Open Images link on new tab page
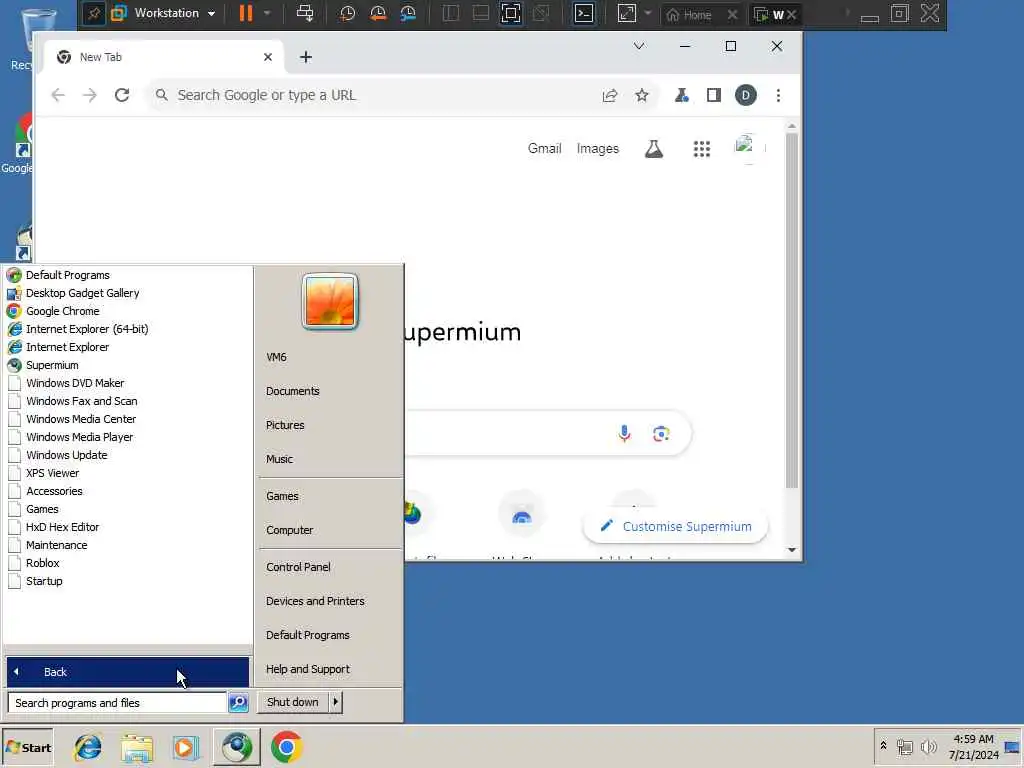The height and width of the screenshot is (768, 1024). pos(598,148)
